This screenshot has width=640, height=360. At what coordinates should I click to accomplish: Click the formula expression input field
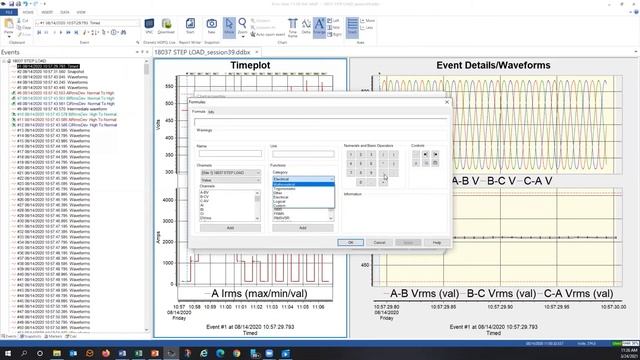pyautogui.click(x=320, y=122)
